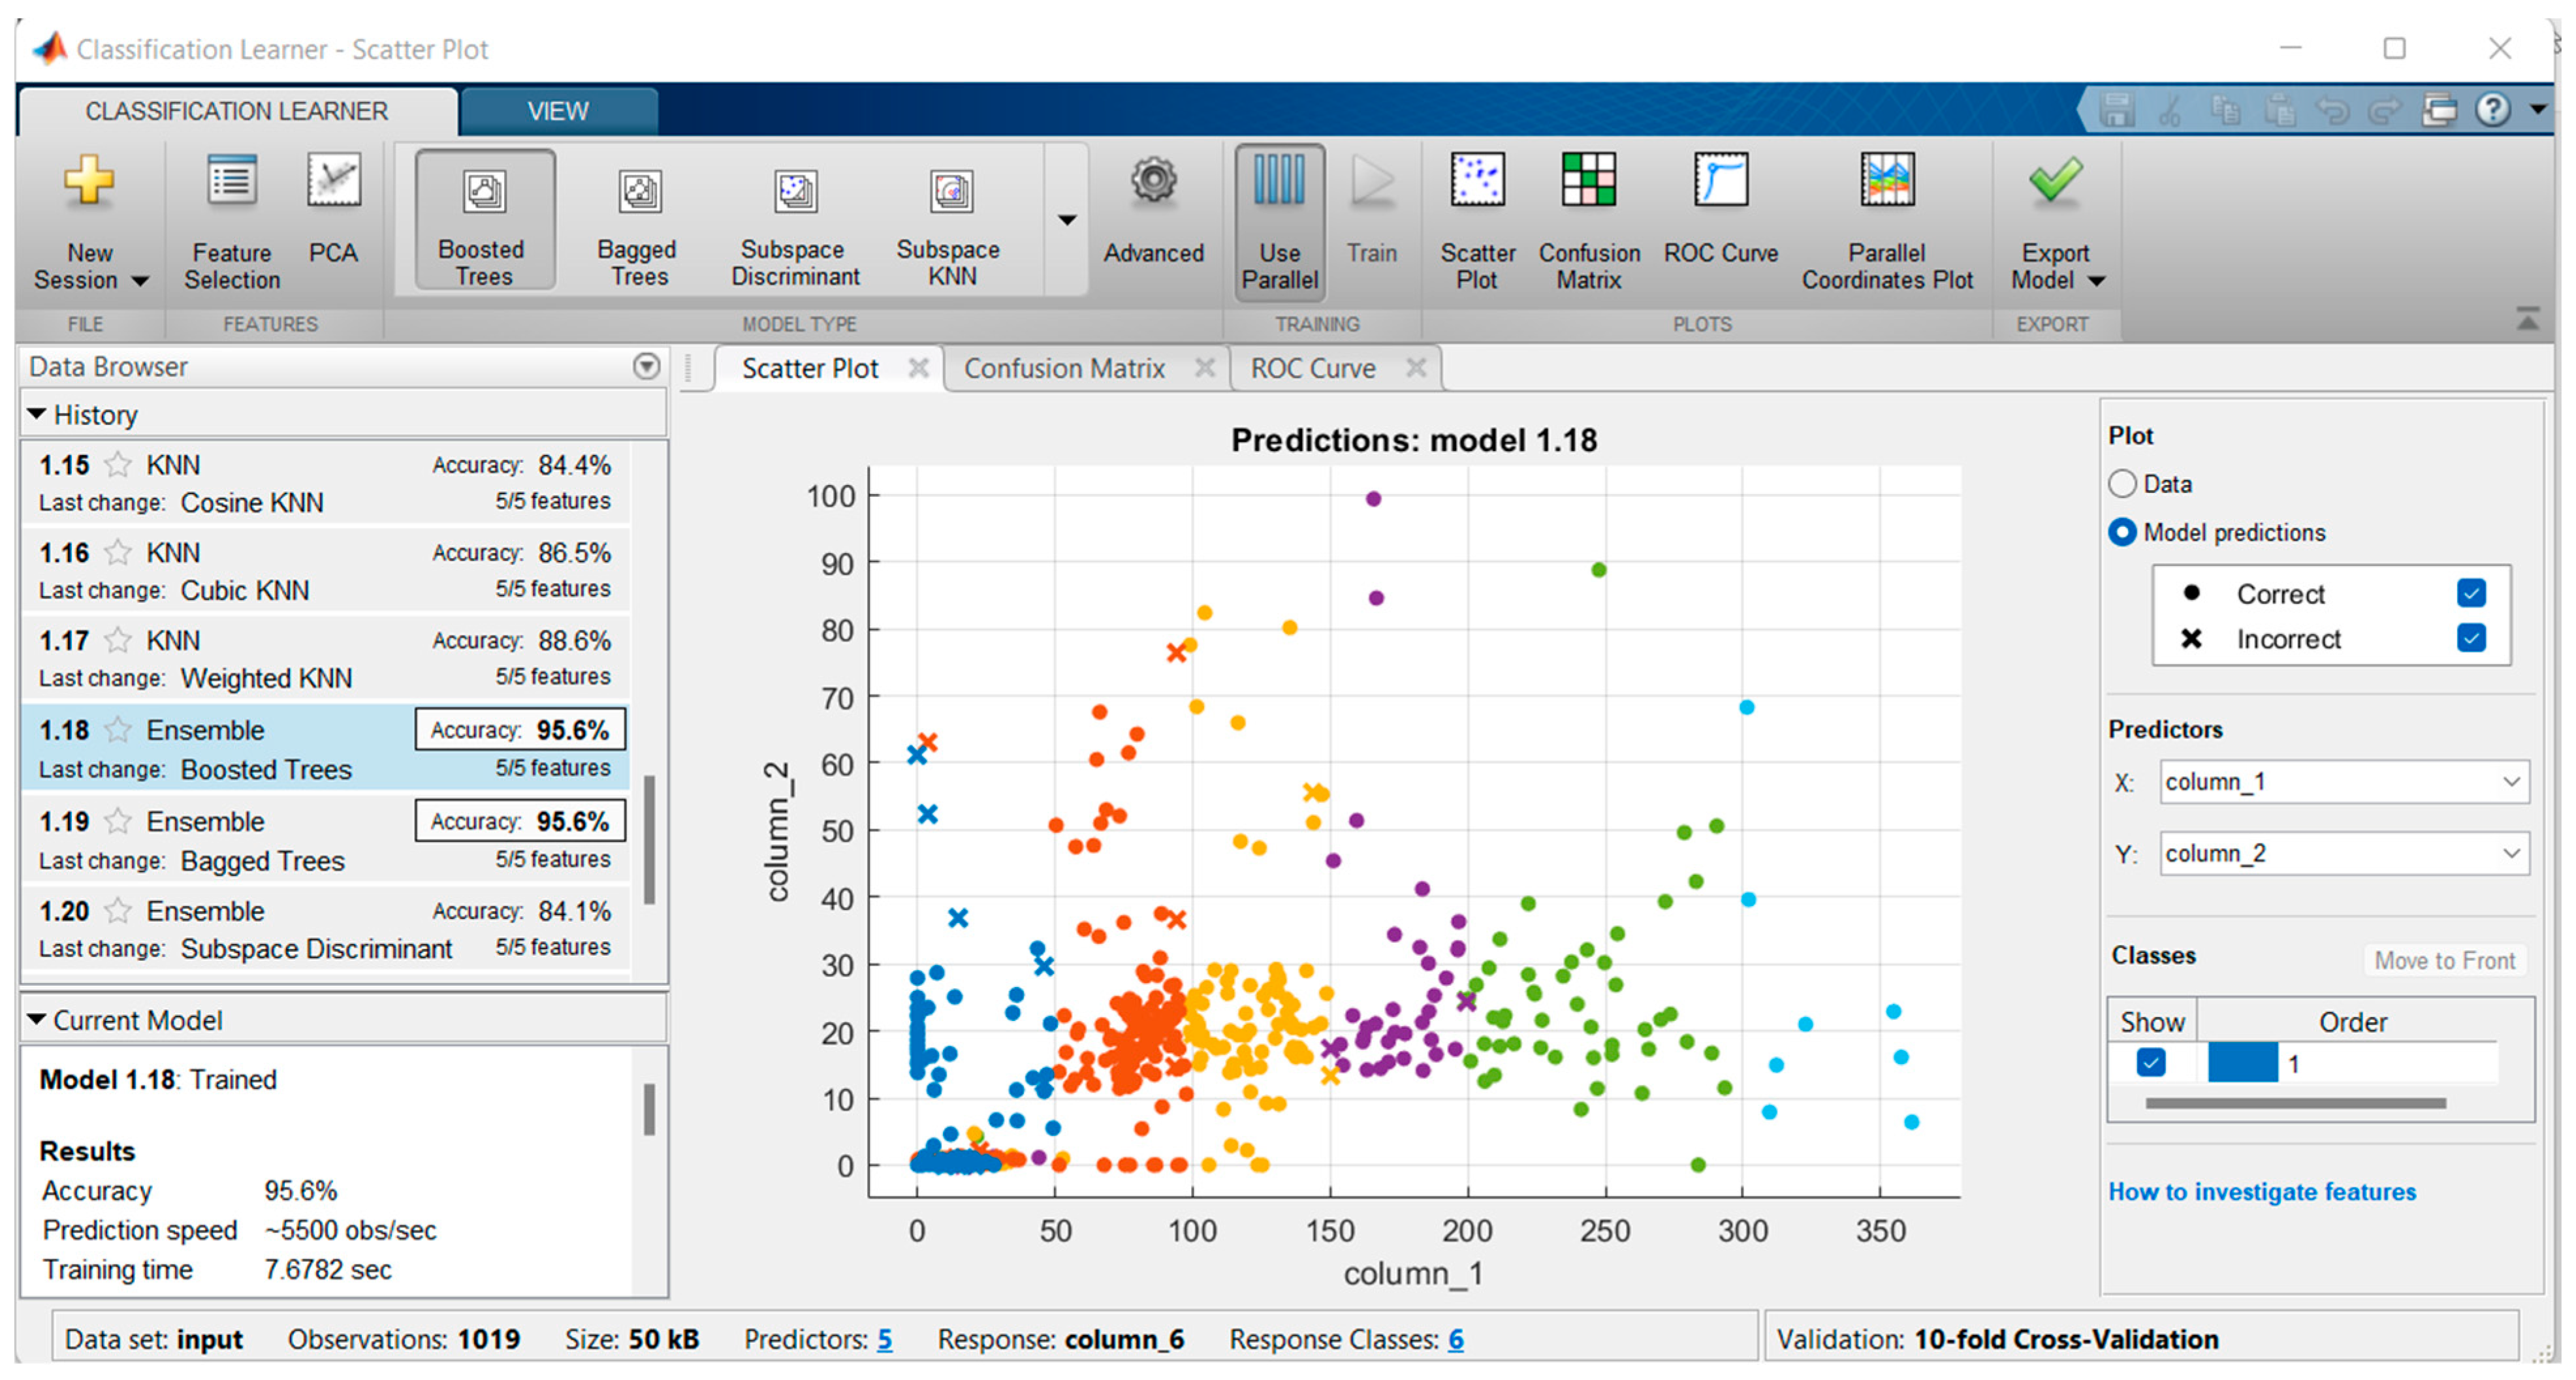Viewport: 2576px width, 1380px height.
Task: Expand the model type gallery arrow
Action: [x=1067, y=220]
